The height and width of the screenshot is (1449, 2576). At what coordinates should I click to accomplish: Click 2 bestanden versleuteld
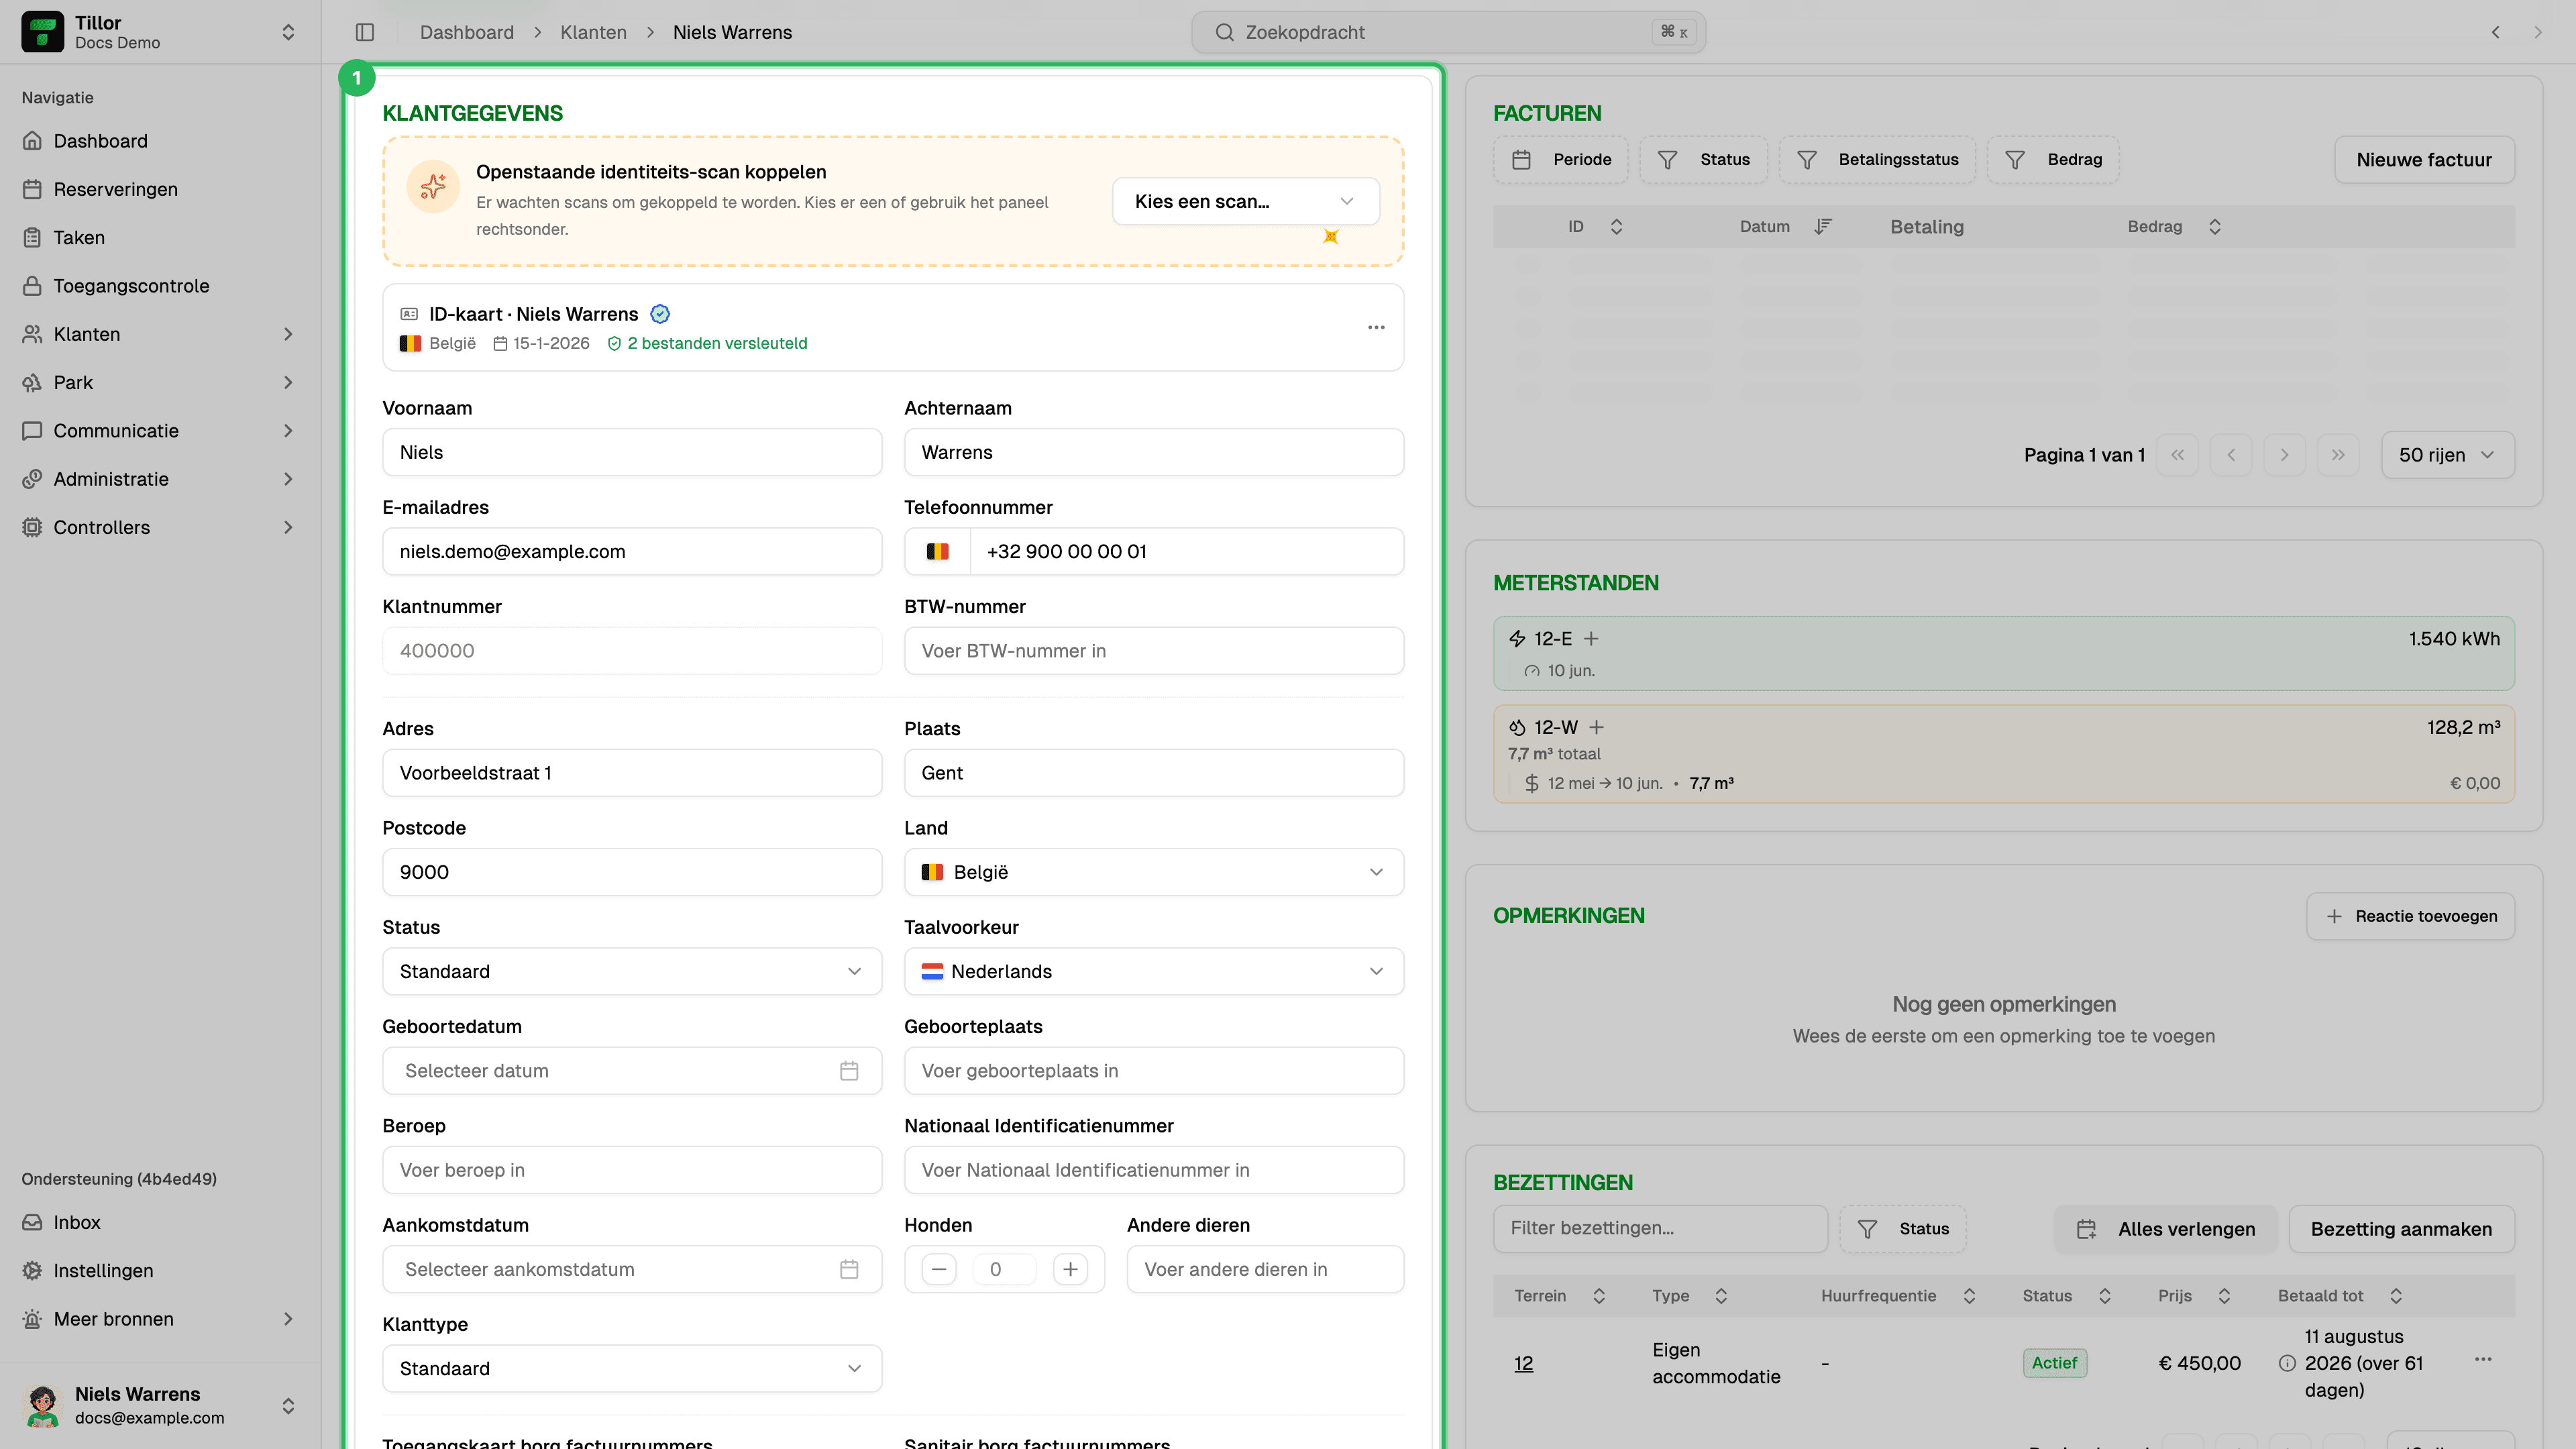point(707,343)
